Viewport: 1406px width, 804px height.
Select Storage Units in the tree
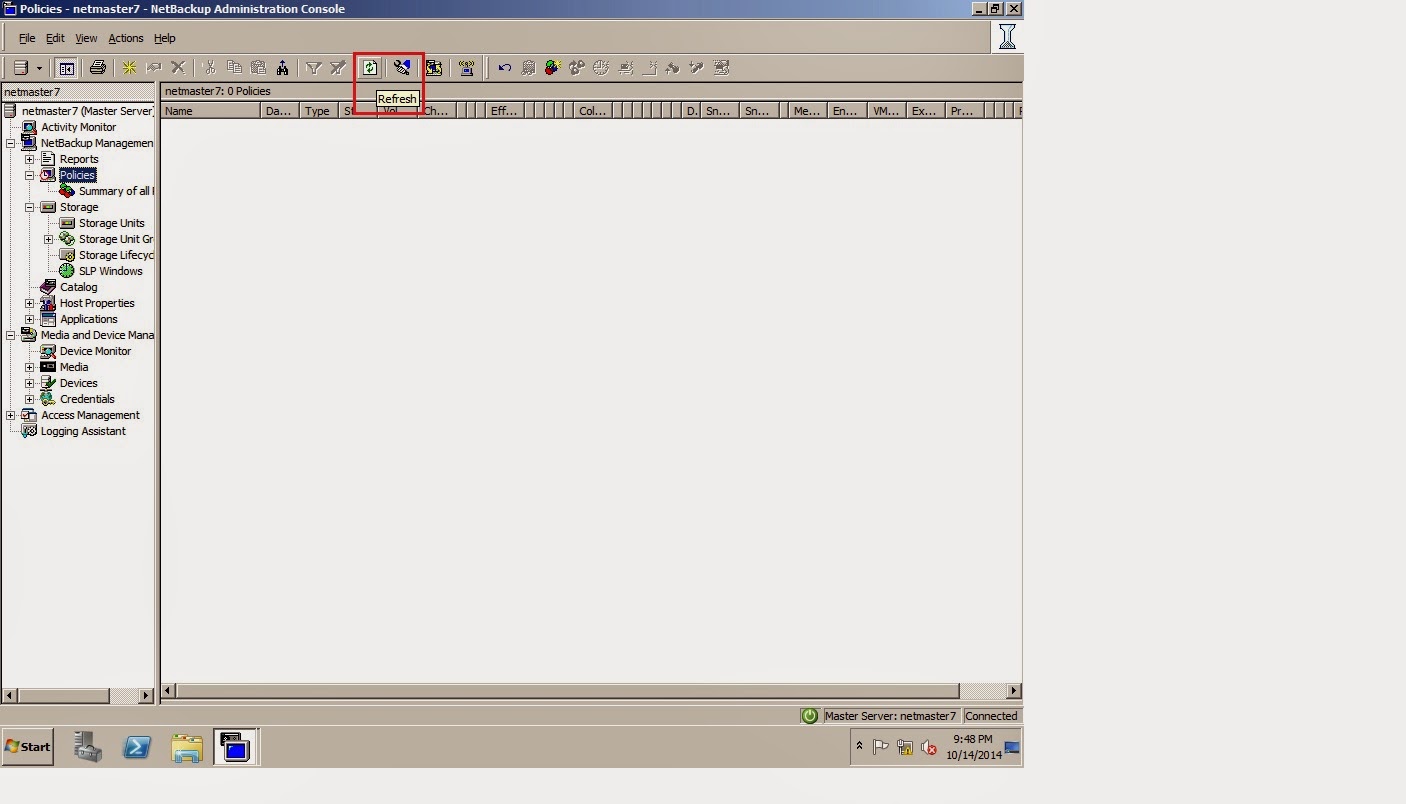111,223
